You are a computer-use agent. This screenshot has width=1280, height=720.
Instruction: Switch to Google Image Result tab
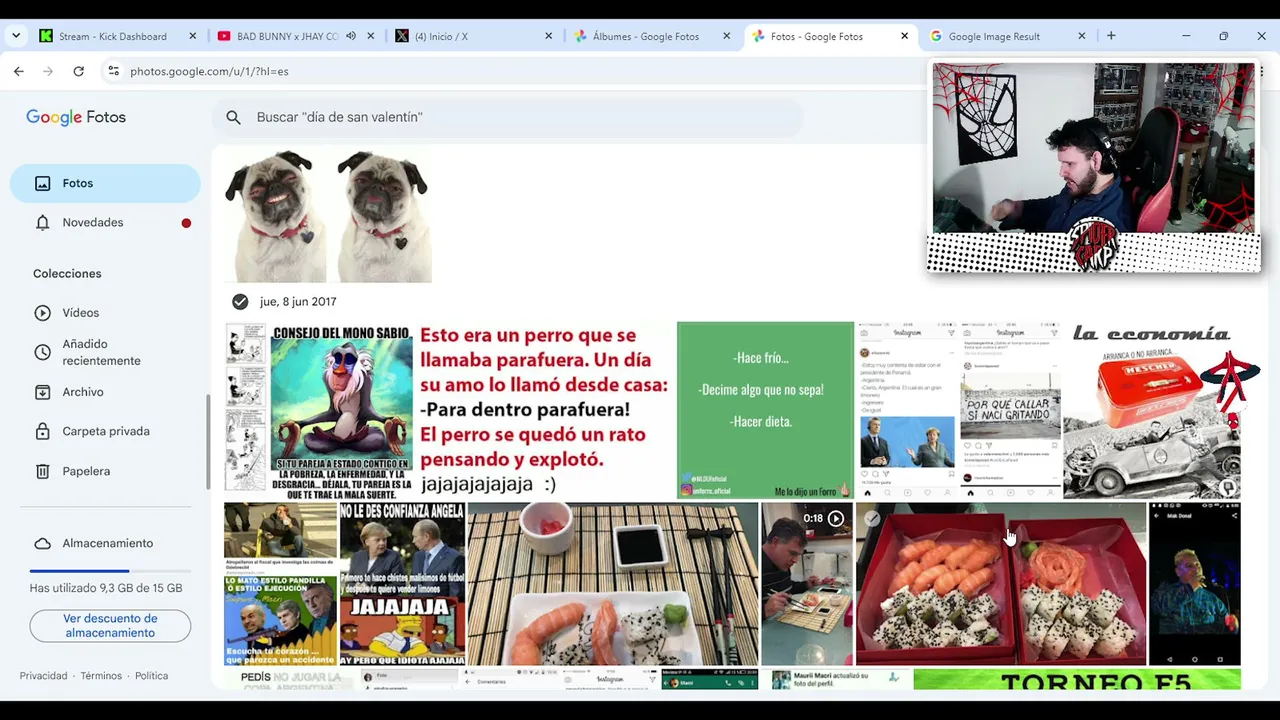click(994, 36)
